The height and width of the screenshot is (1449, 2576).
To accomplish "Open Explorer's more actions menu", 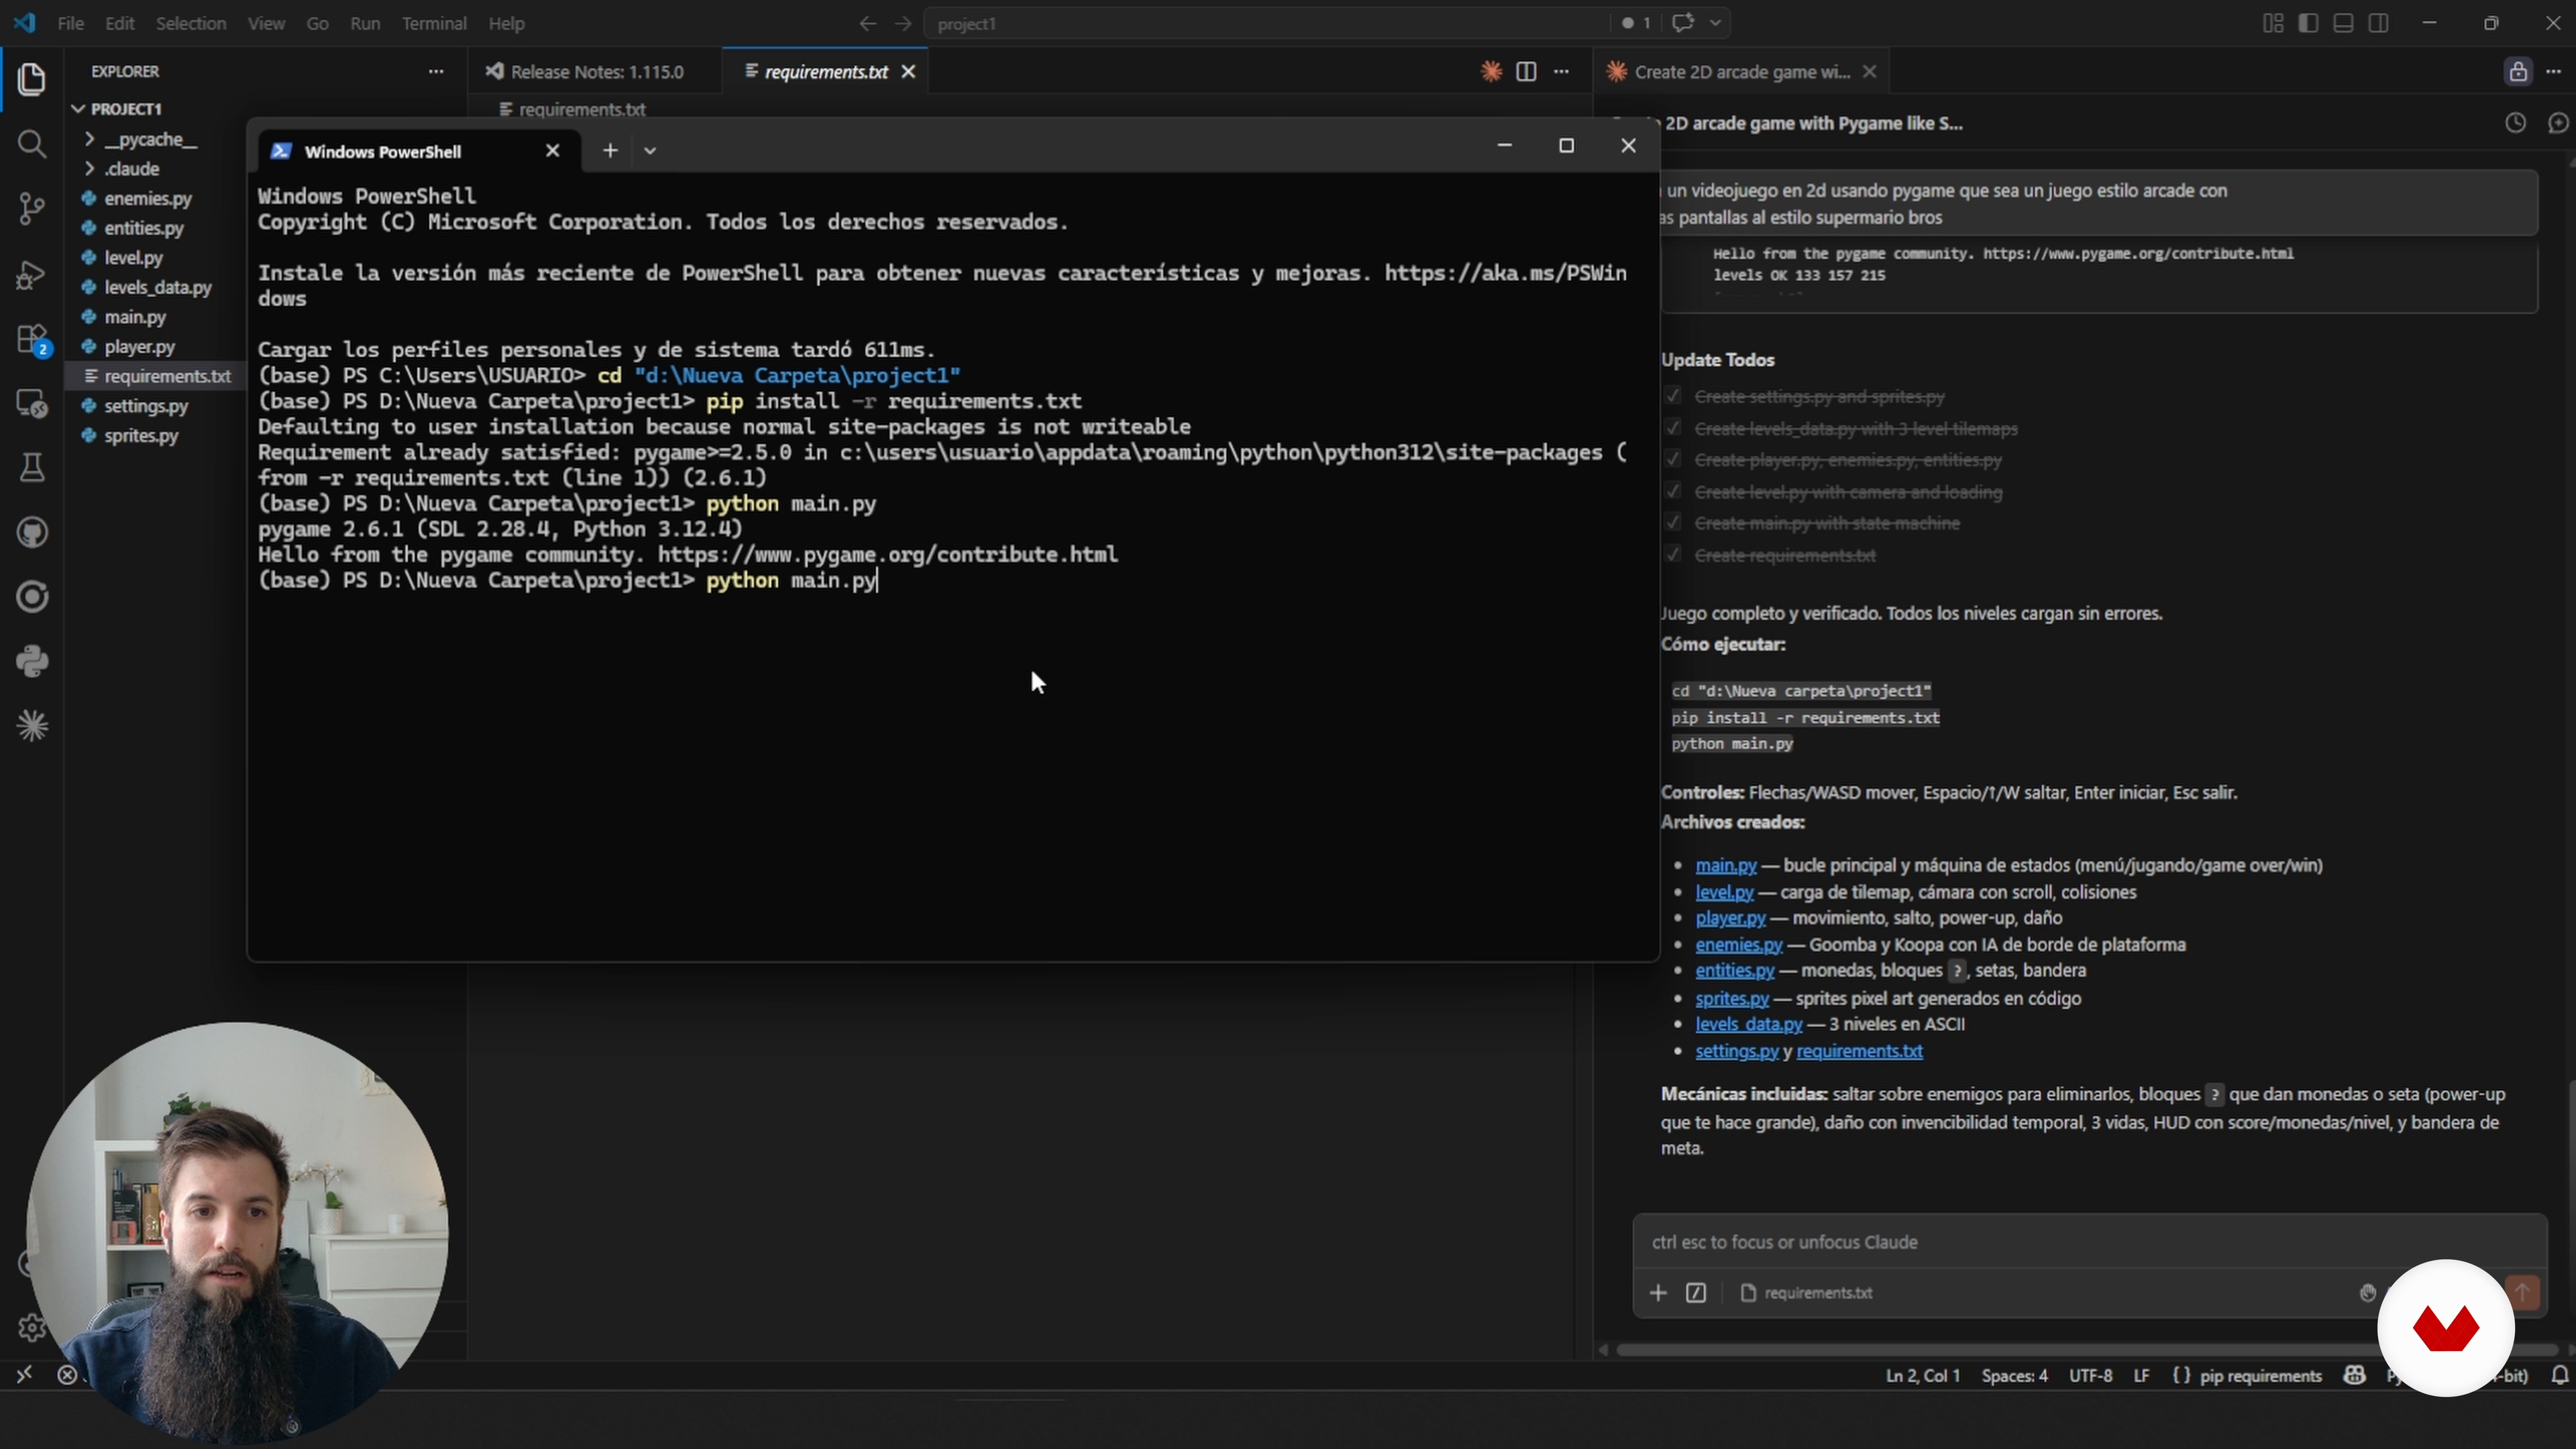I will (436, 72).
